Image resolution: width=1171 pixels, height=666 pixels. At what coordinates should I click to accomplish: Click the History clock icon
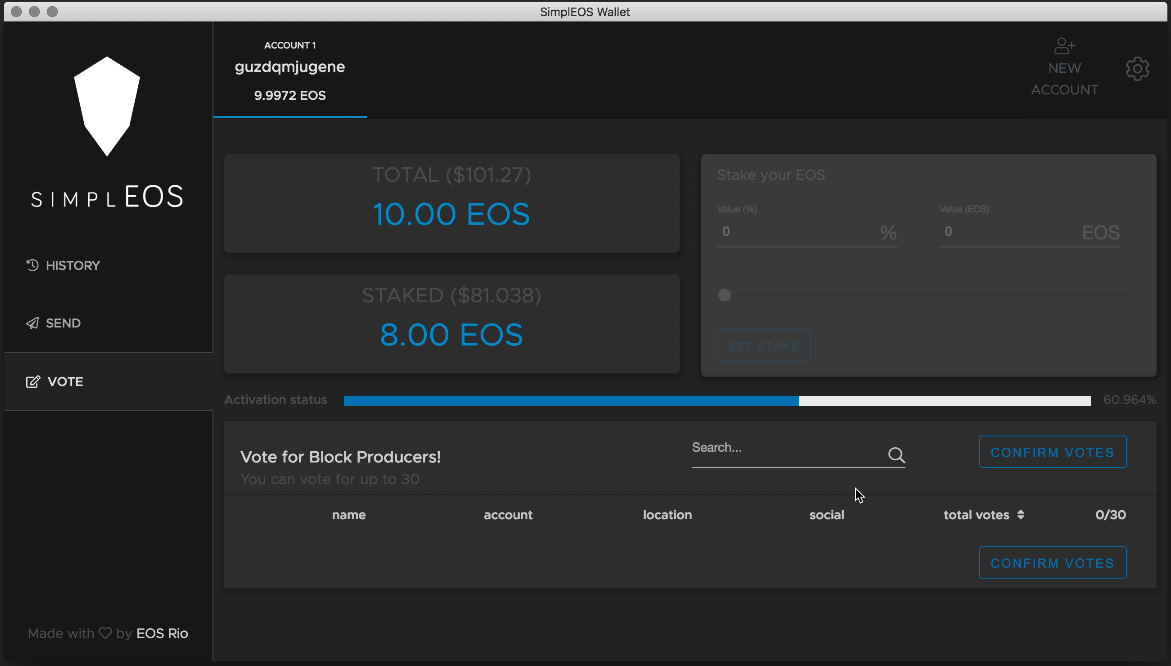pos(32,265)
